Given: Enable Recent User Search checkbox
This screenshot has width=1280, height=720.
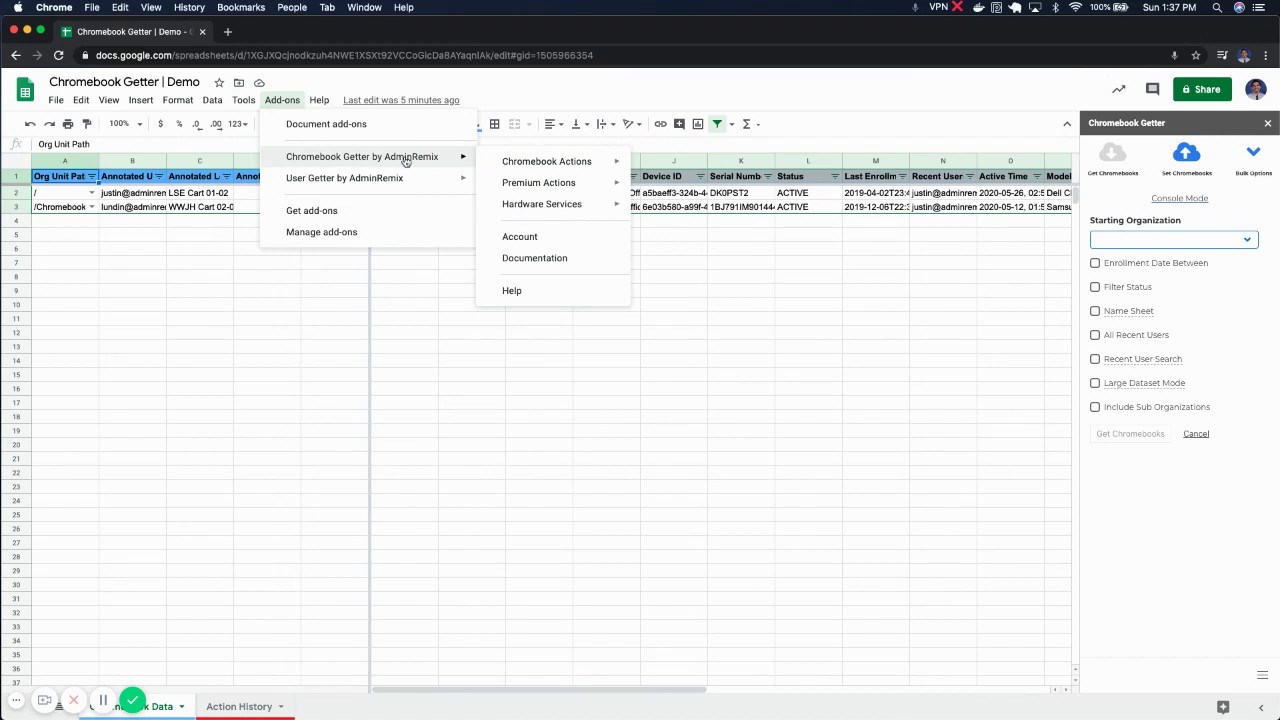Looking at the screenshot, I should click(1095, 359).
